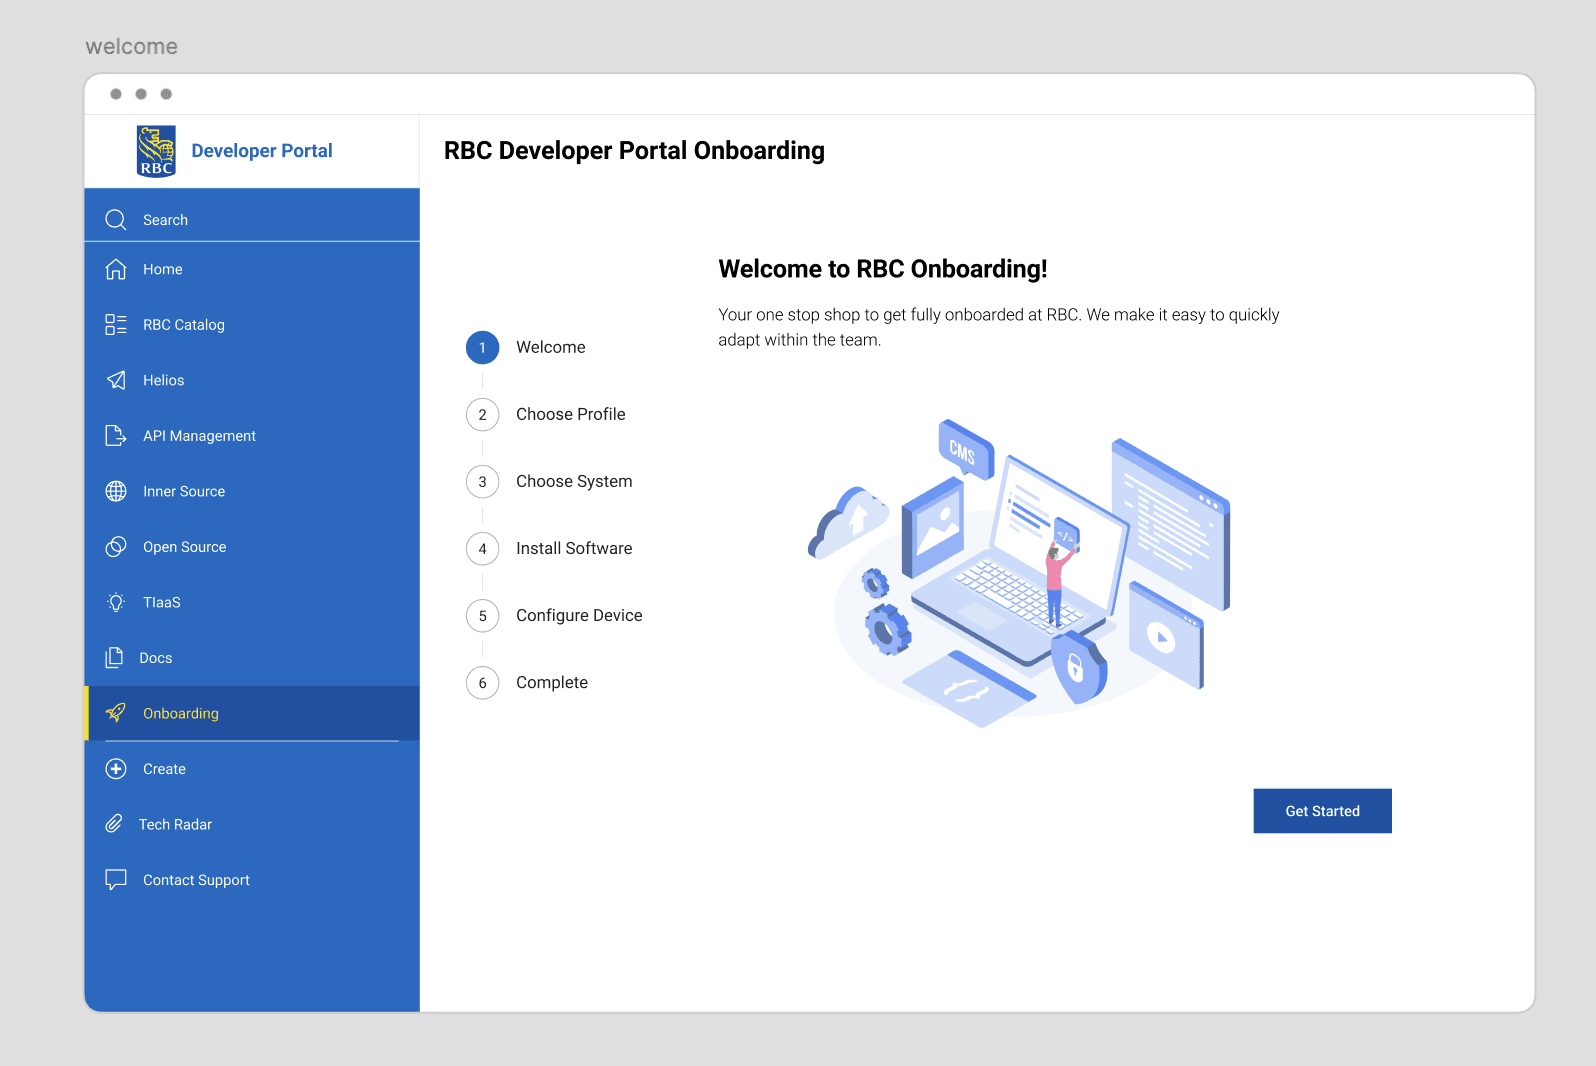Click the Open Source circle icon

[x=116, y=547]
